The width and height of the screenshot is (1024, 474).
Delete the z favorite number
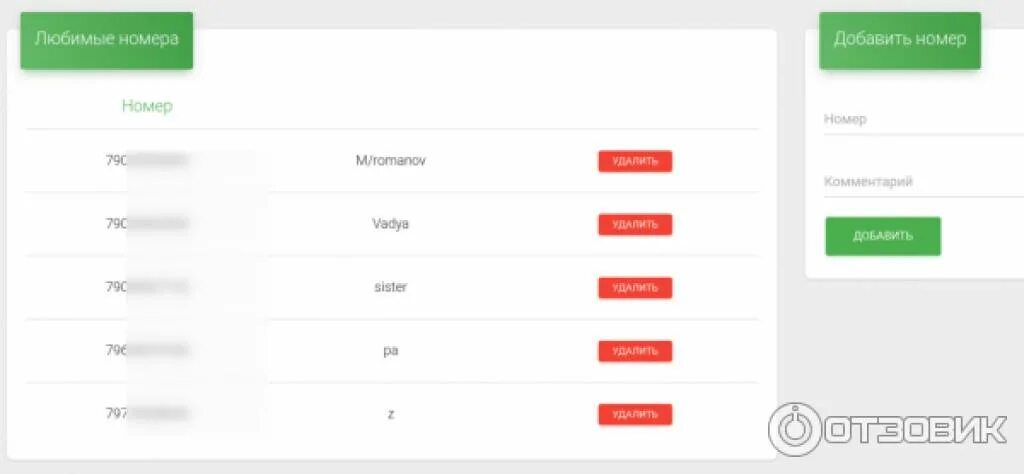pos(635,415)
